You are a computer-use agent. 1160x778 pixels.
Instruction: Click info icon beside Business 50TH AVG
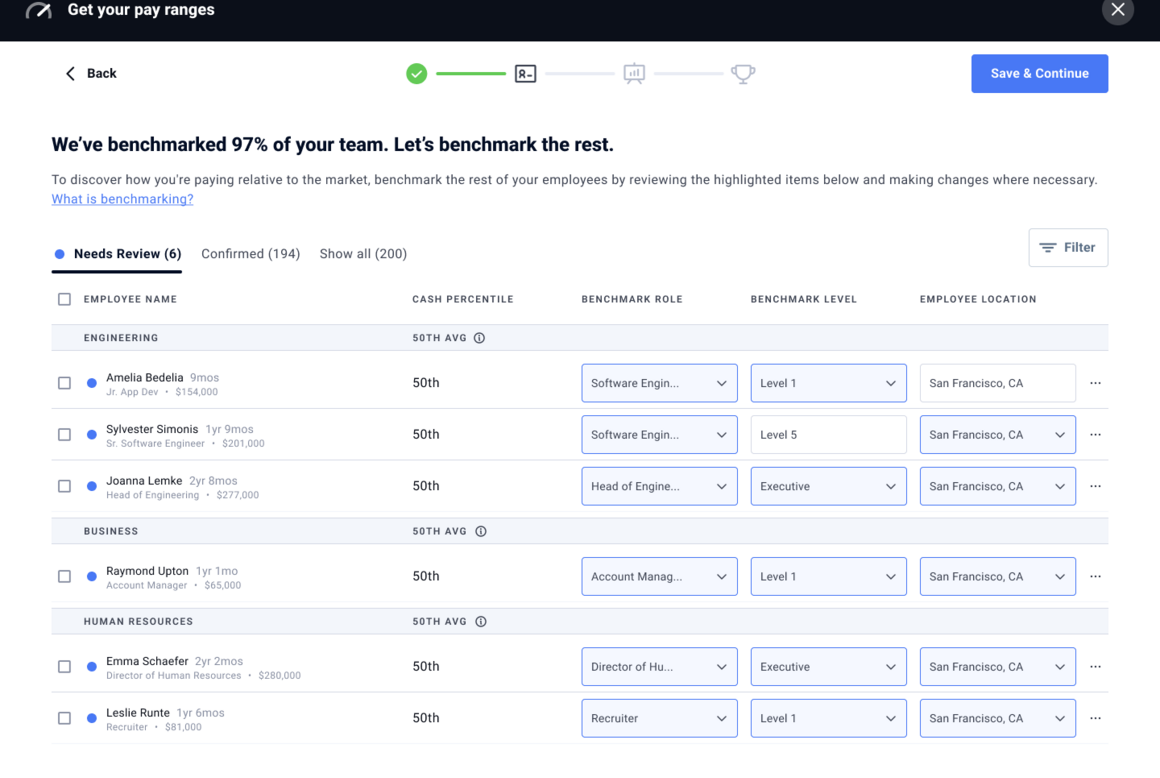(x=481, y=532)
